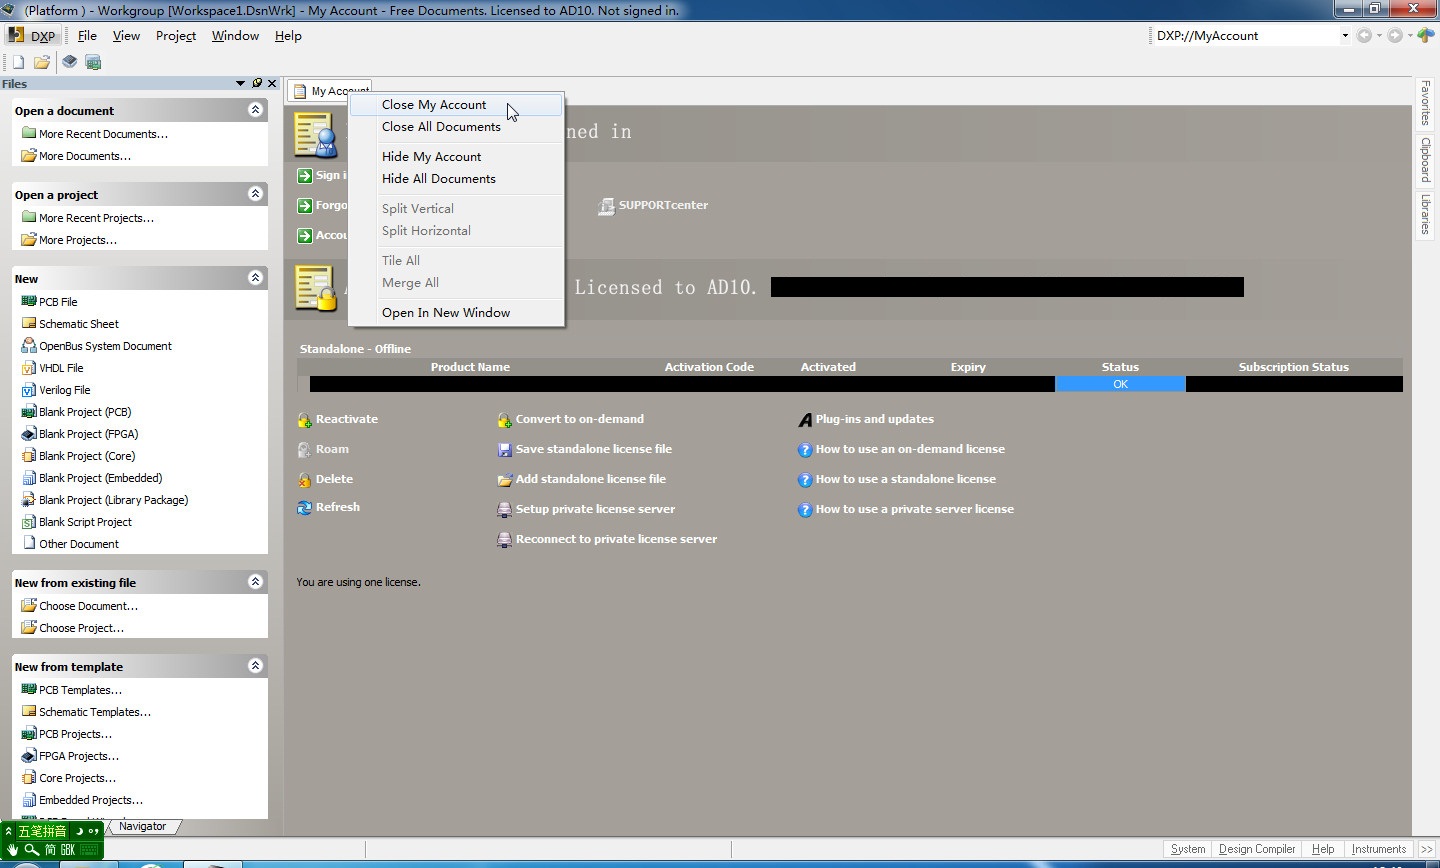Click the Delete license icon
This screenshot has width=1440, height=868.
coord(305,480)
